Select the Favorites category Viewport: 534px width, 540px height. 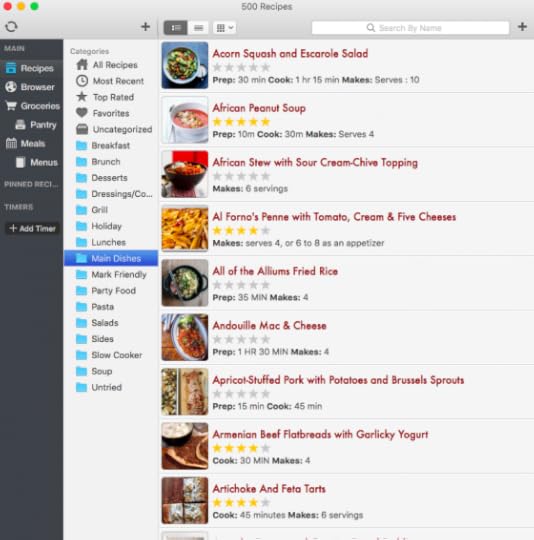pyautogui.click(x=111, y=113)
